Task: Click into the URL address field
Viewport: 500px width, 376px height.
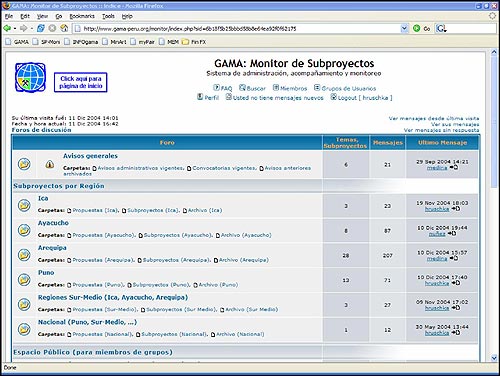Action: click(237, 29)
